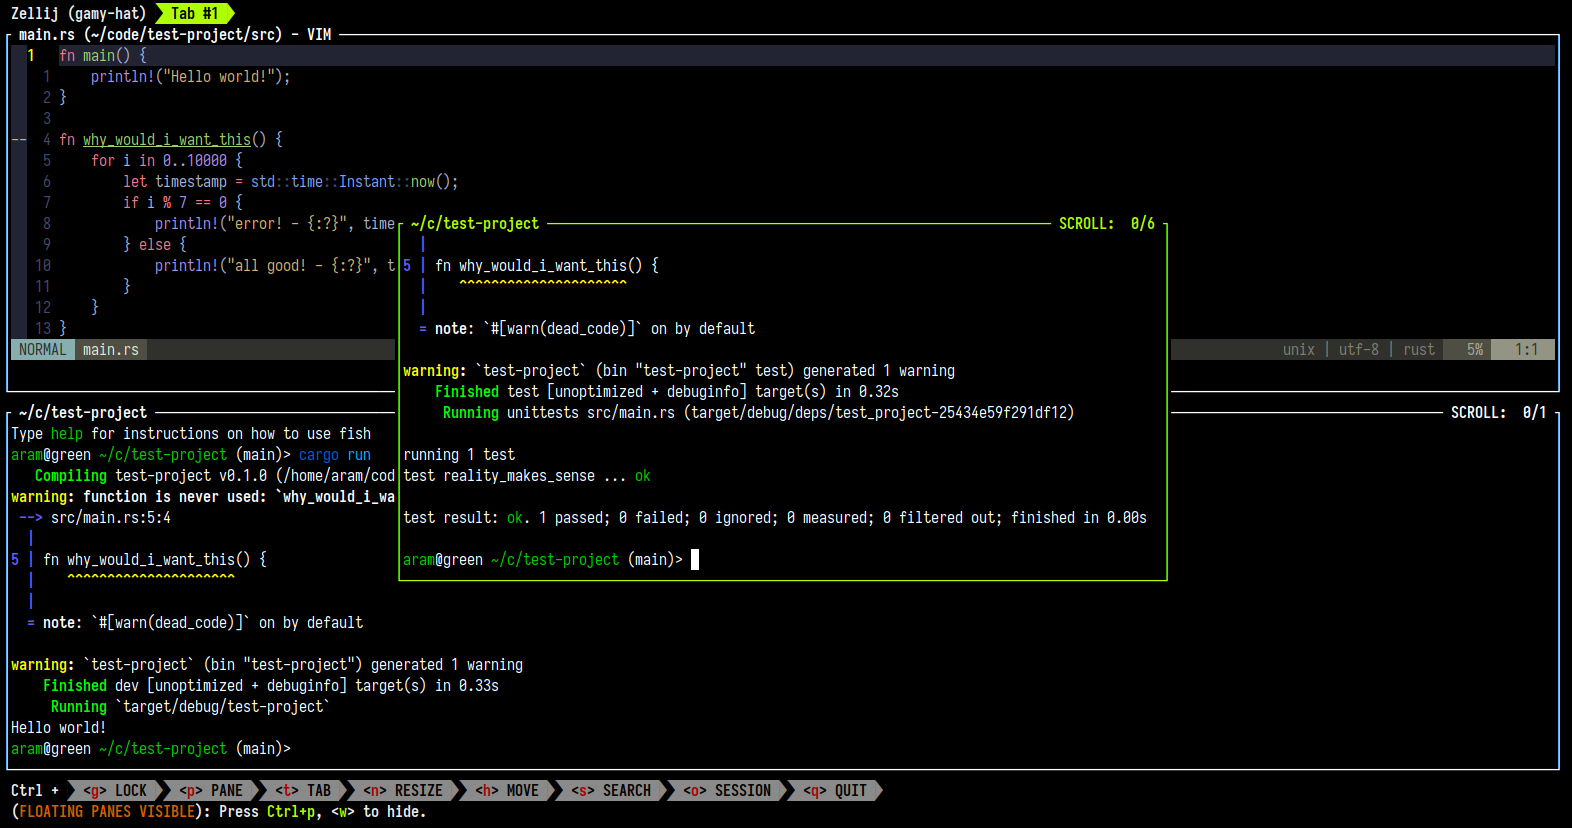Click the TAB mode item in status bar
Screen dimensions: 1572x828
[303, 790]
